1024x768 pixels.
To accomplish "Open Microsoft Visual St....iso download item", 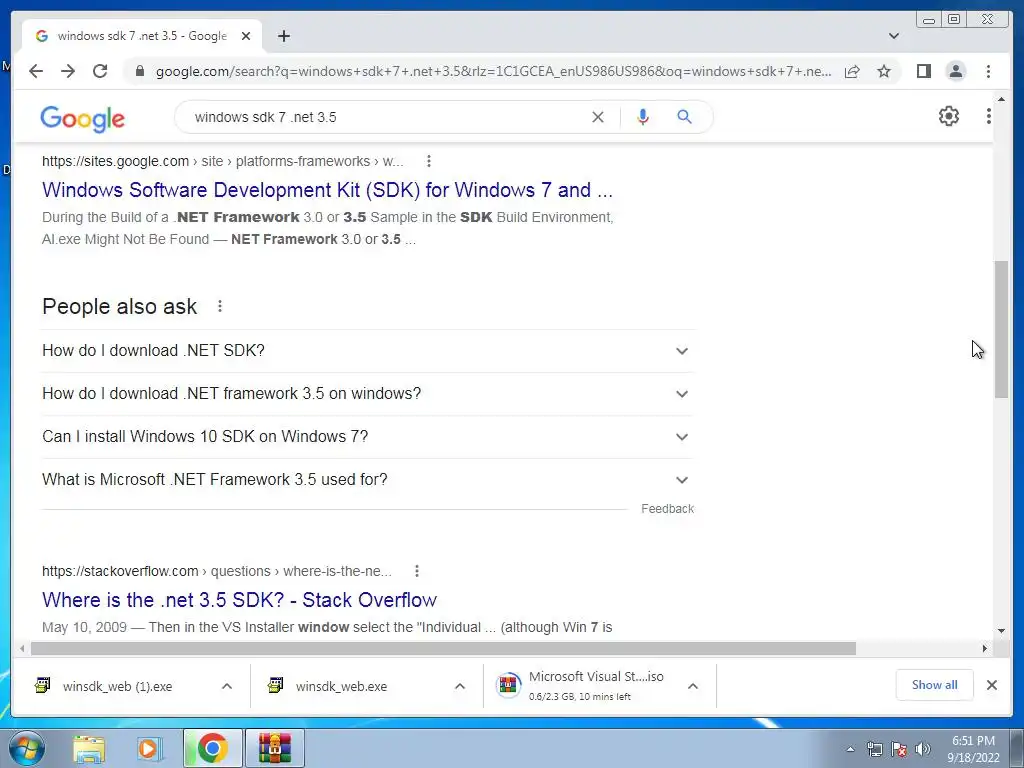I will click(x=581, y=686).
